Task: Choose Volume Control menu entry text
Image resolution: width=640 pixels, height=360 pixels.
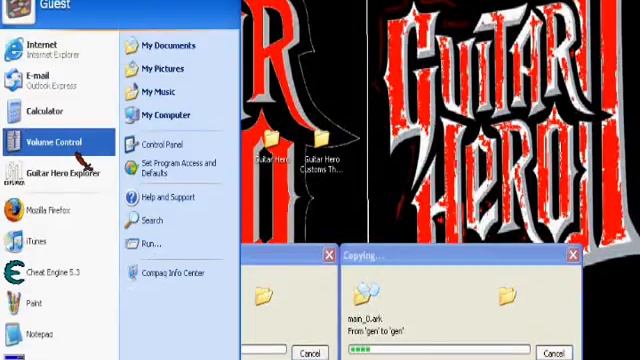Action: (x=54, y=142)
